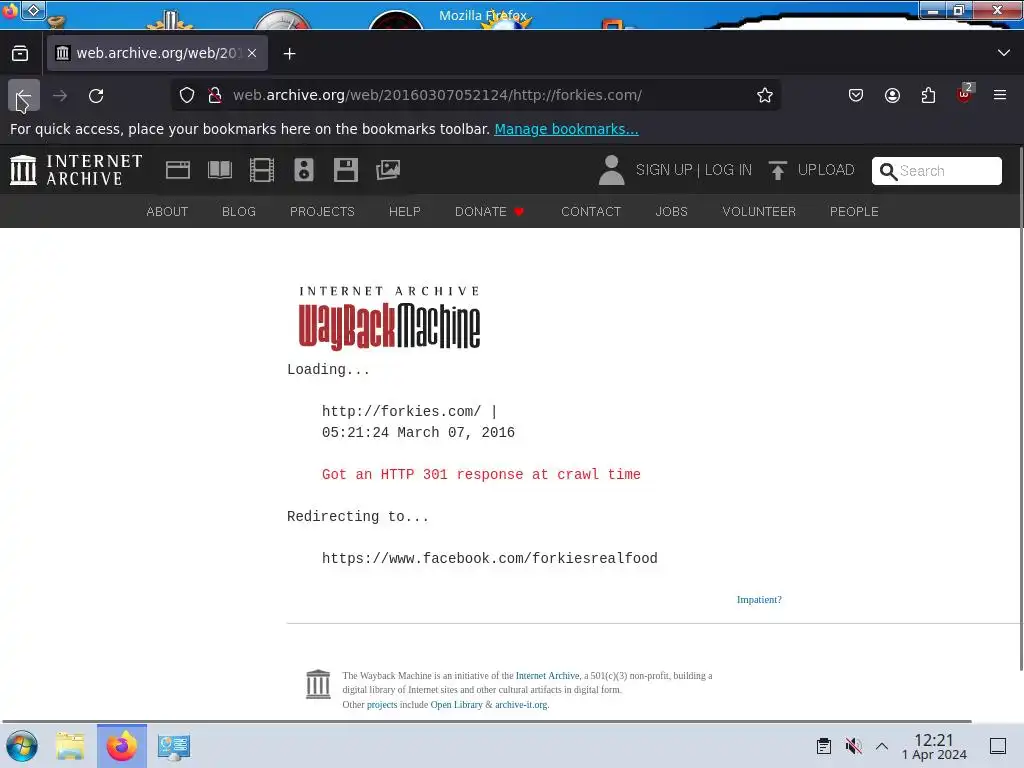The width and height of the screenshot is (1024, 768).
Task: Open the ABOUT menu item
Action: click(x=167, y=212)
